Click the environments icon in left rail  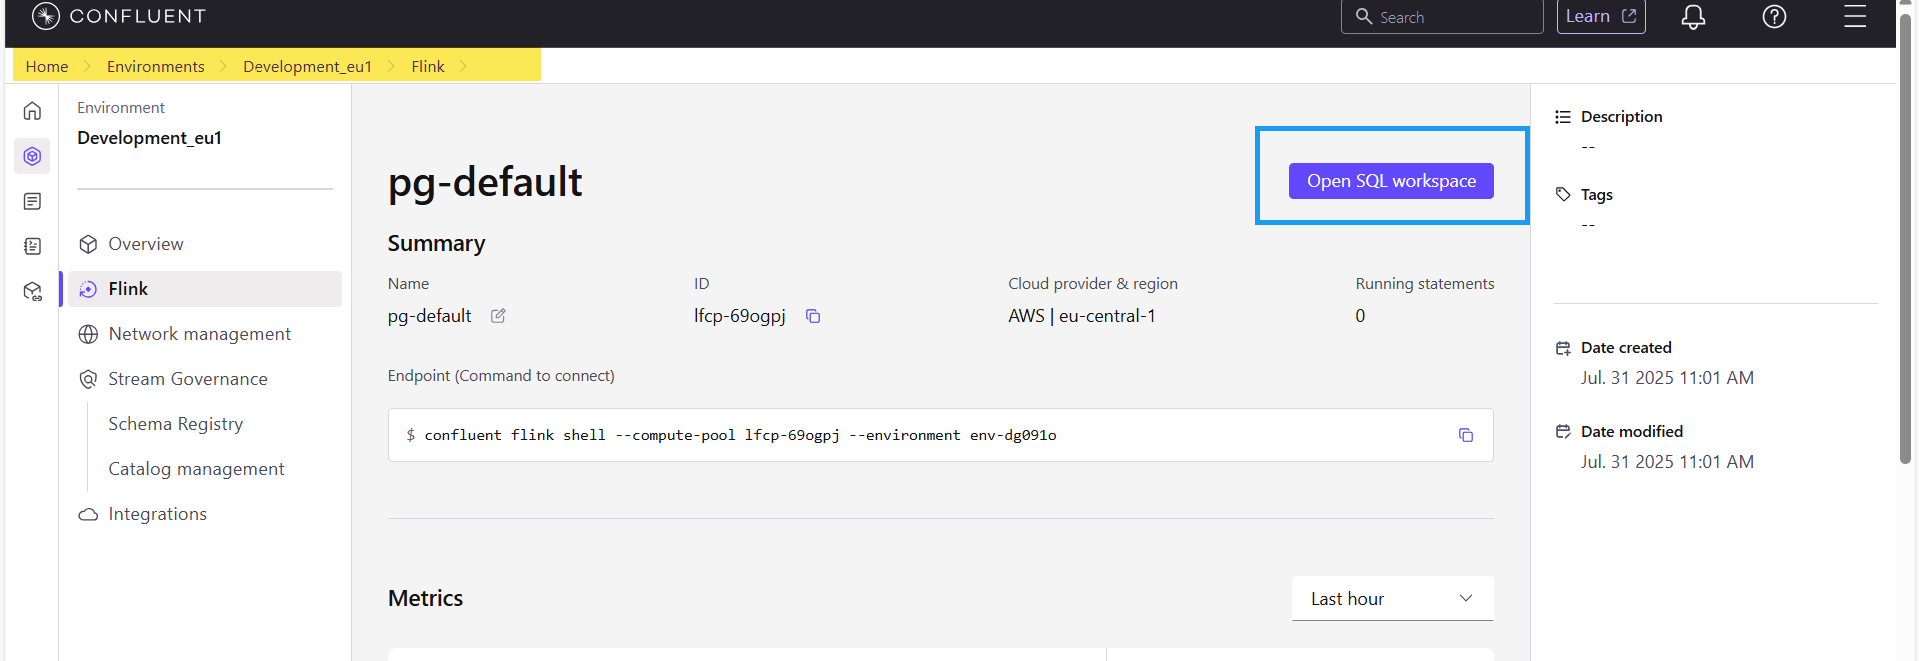(x=32, y=156)
